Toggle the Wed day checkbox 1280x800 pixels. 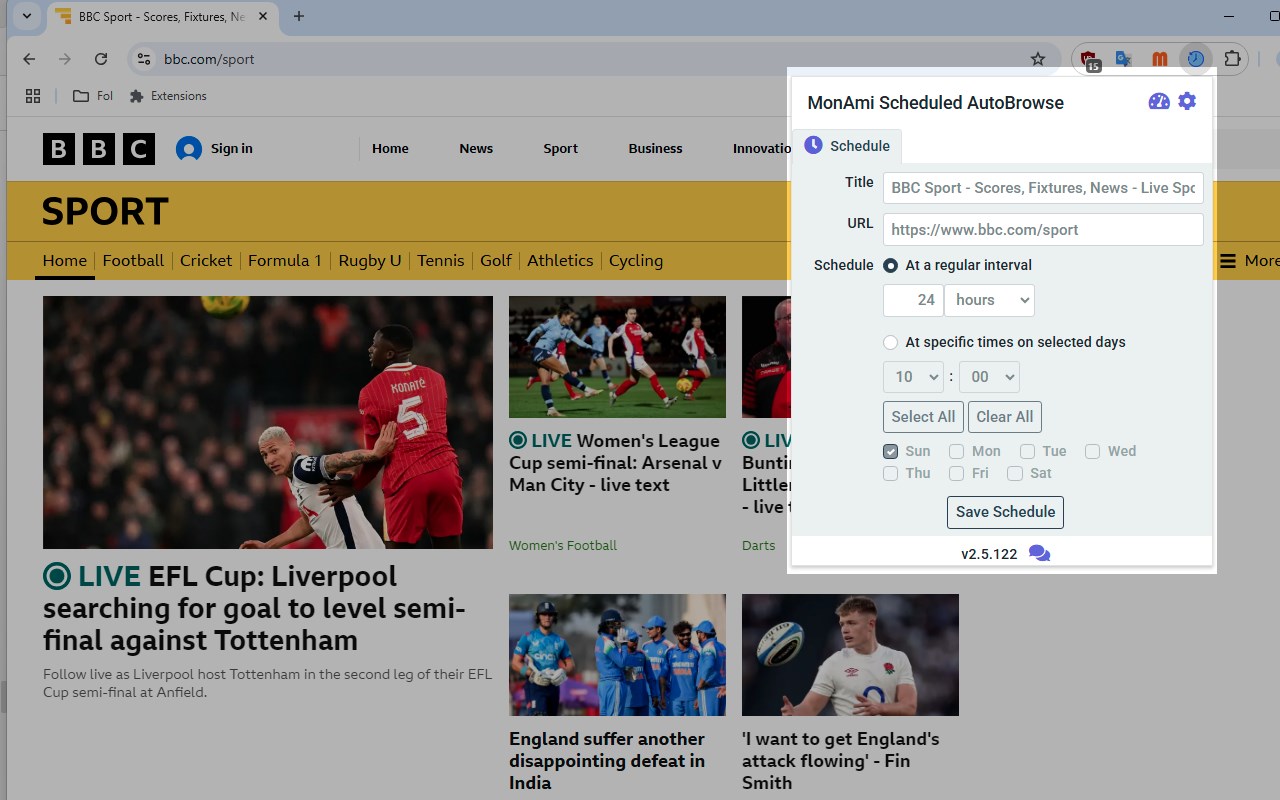[x=1092, y=451]
